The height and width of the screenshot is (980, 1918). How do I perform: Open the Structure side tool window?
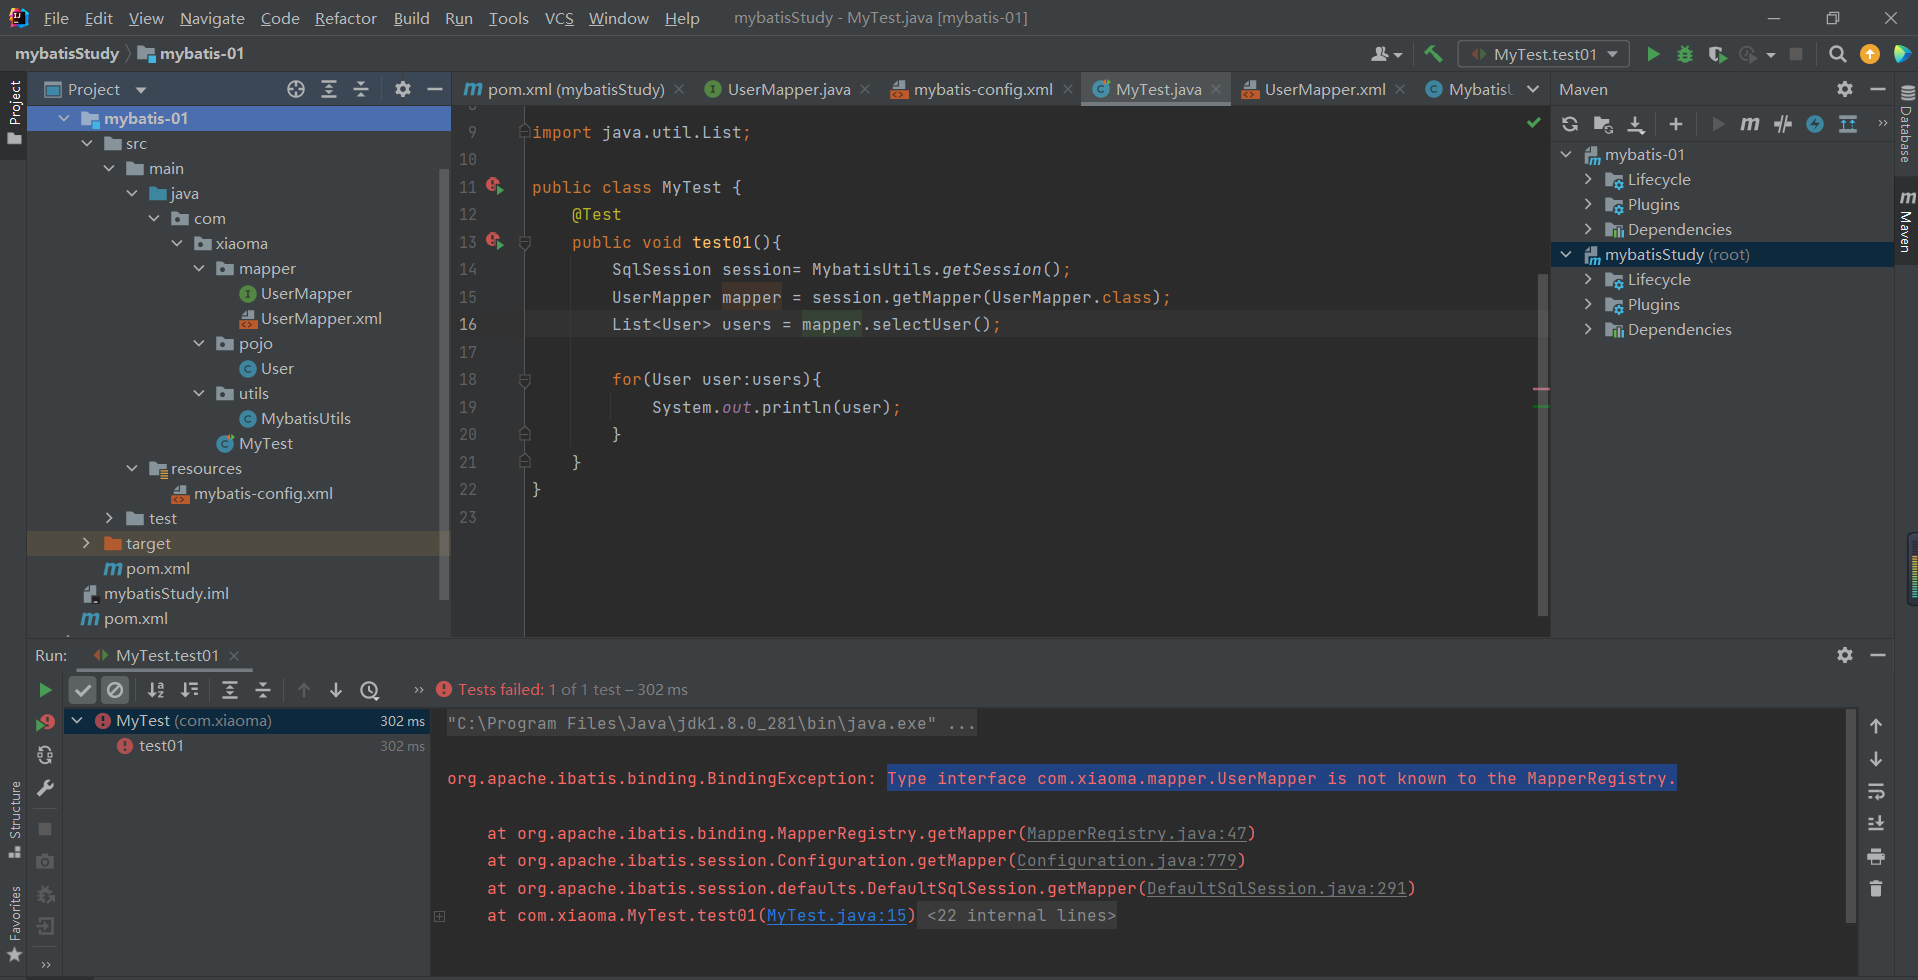(15, 820)
